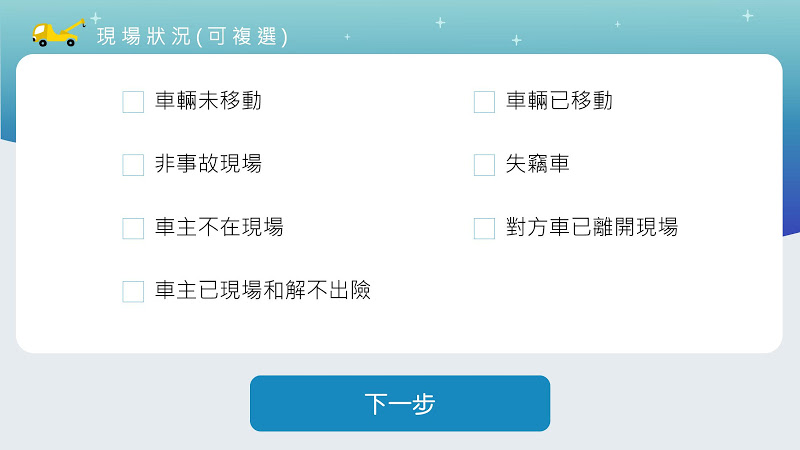
Task: Select the 失竊車 checkbox
Action: coord(484,165)
